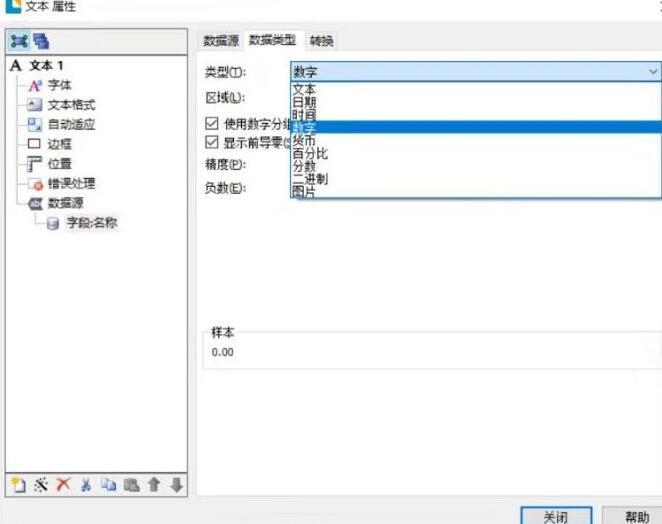Move data source down with down arrow
Image resolution: width=662 pixels, height=524 pixels.
(176, 484)
